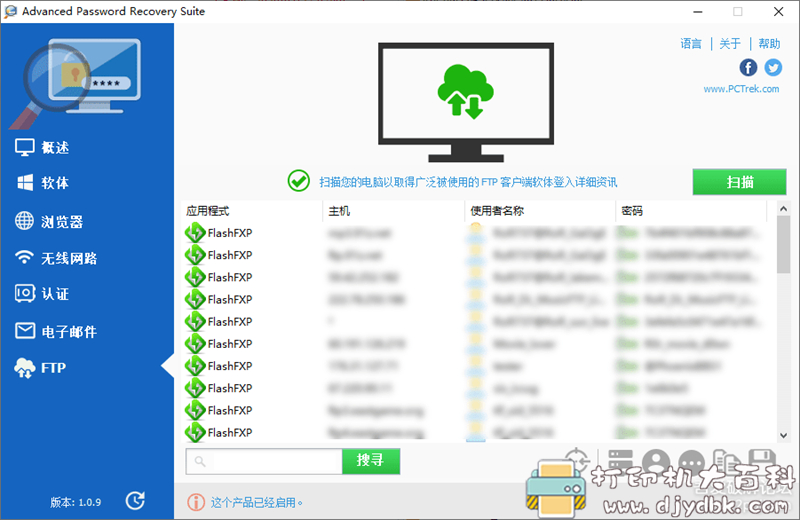
Task: Switch to the 浏览器 tab
Action: 62,221
